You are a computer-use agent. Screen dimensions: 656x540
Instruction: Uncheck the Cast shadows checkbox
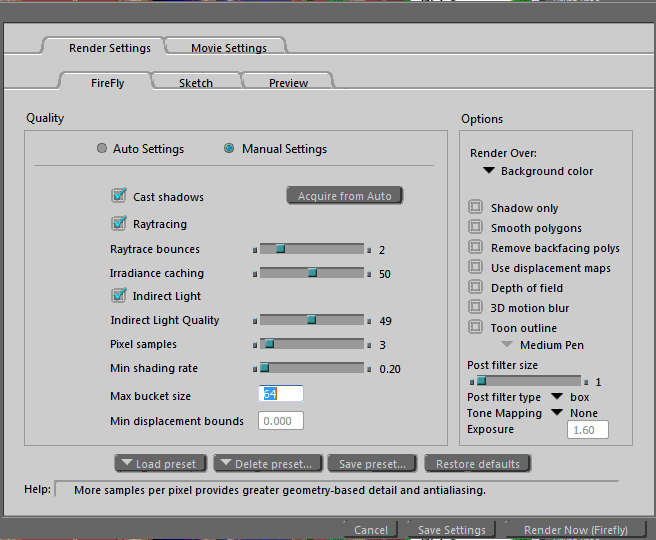120,197
